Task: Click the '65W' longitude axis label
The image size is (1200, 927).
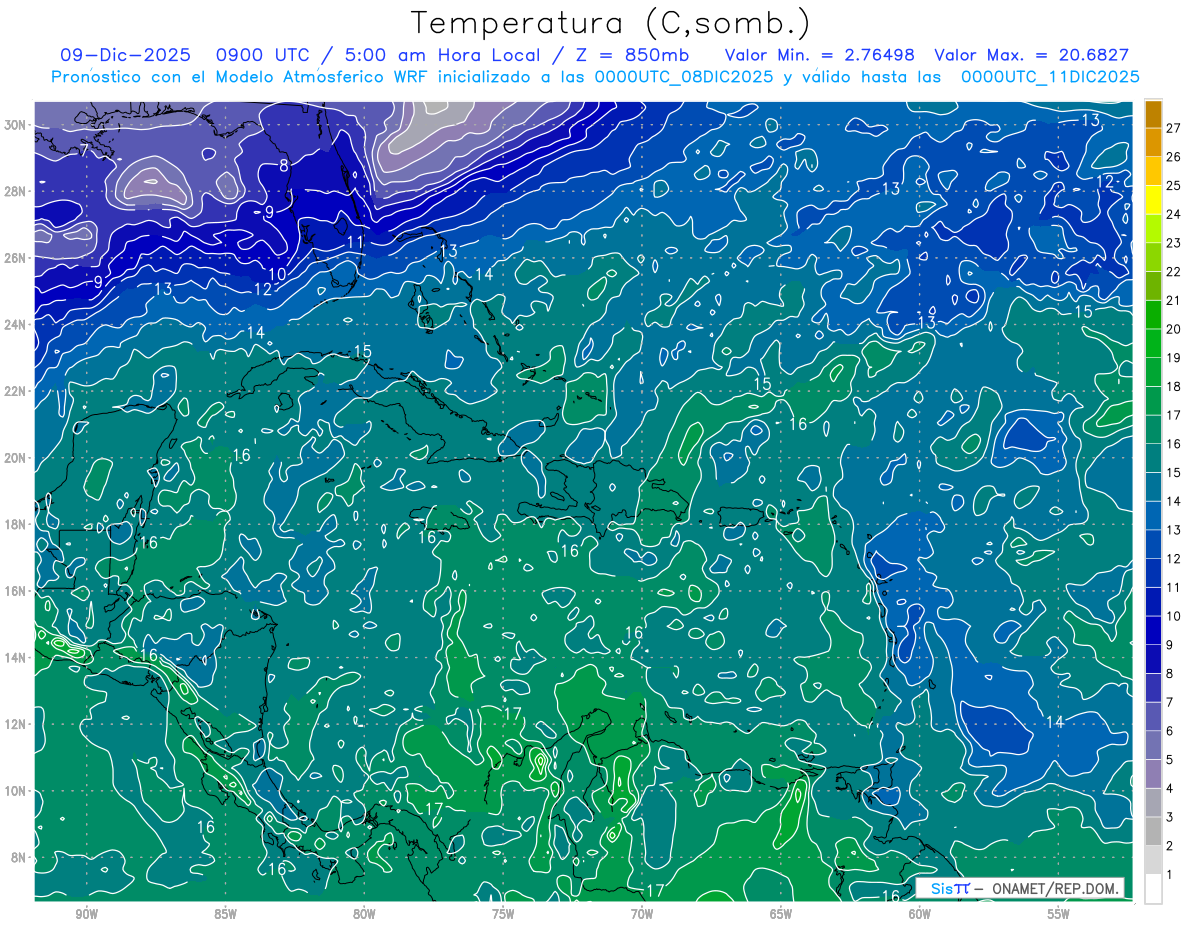Action: coord(781,915)
